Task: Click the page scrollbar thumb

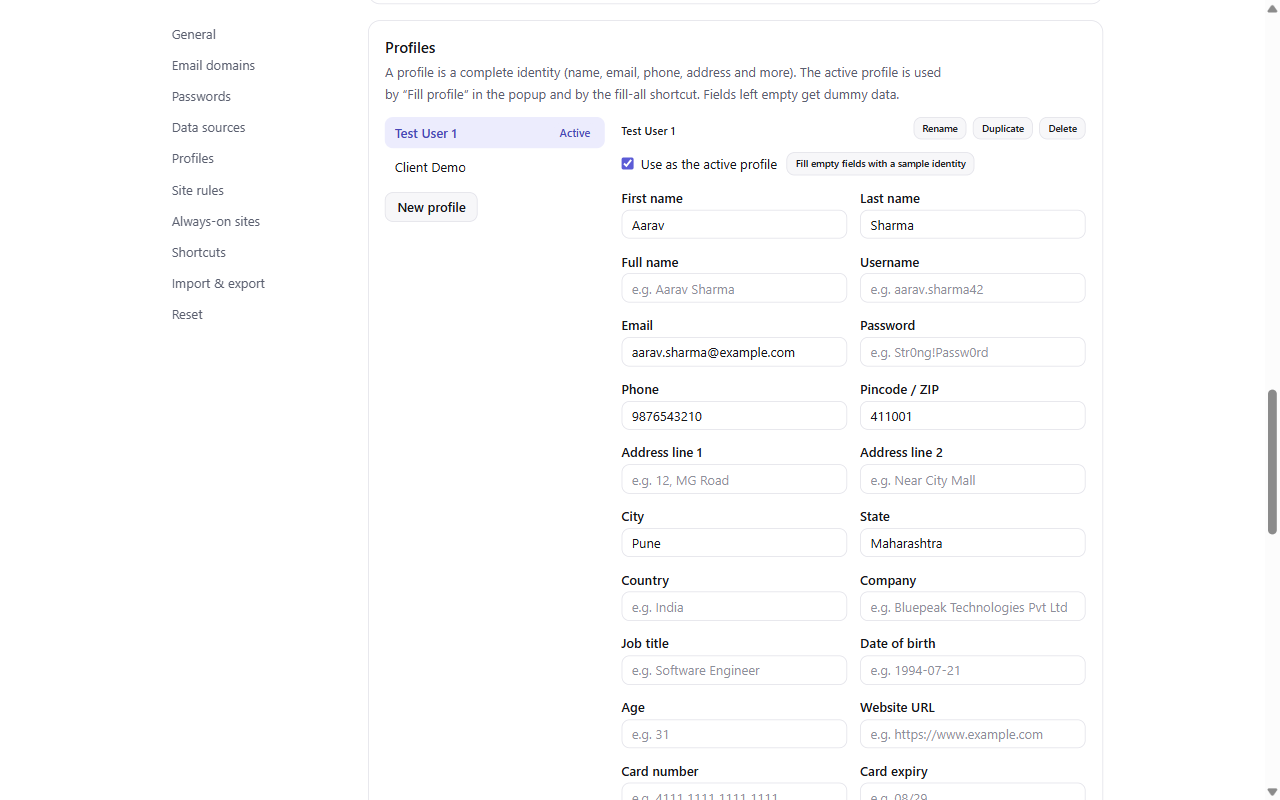Action: 1272,462
